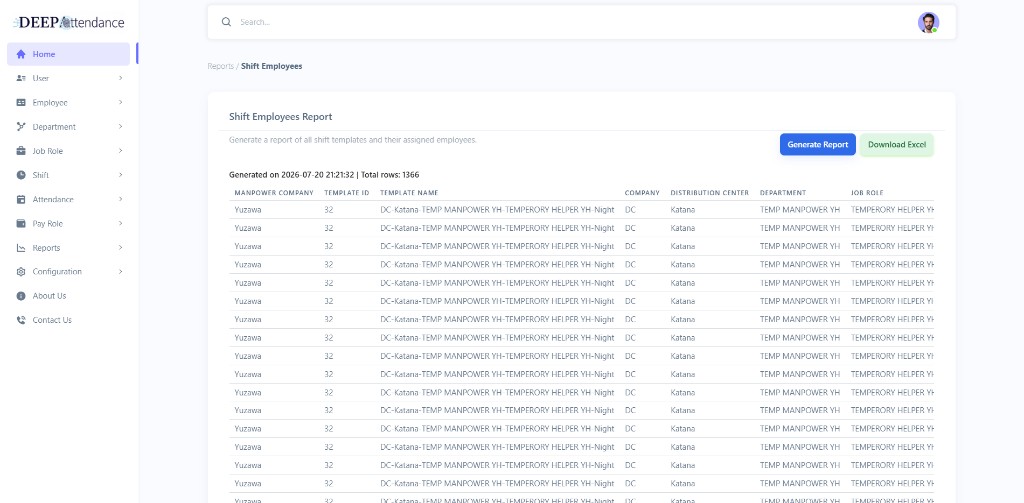Open the Reports sidebar label
Screen dimensions: 1024x503
tap(46, 248)
